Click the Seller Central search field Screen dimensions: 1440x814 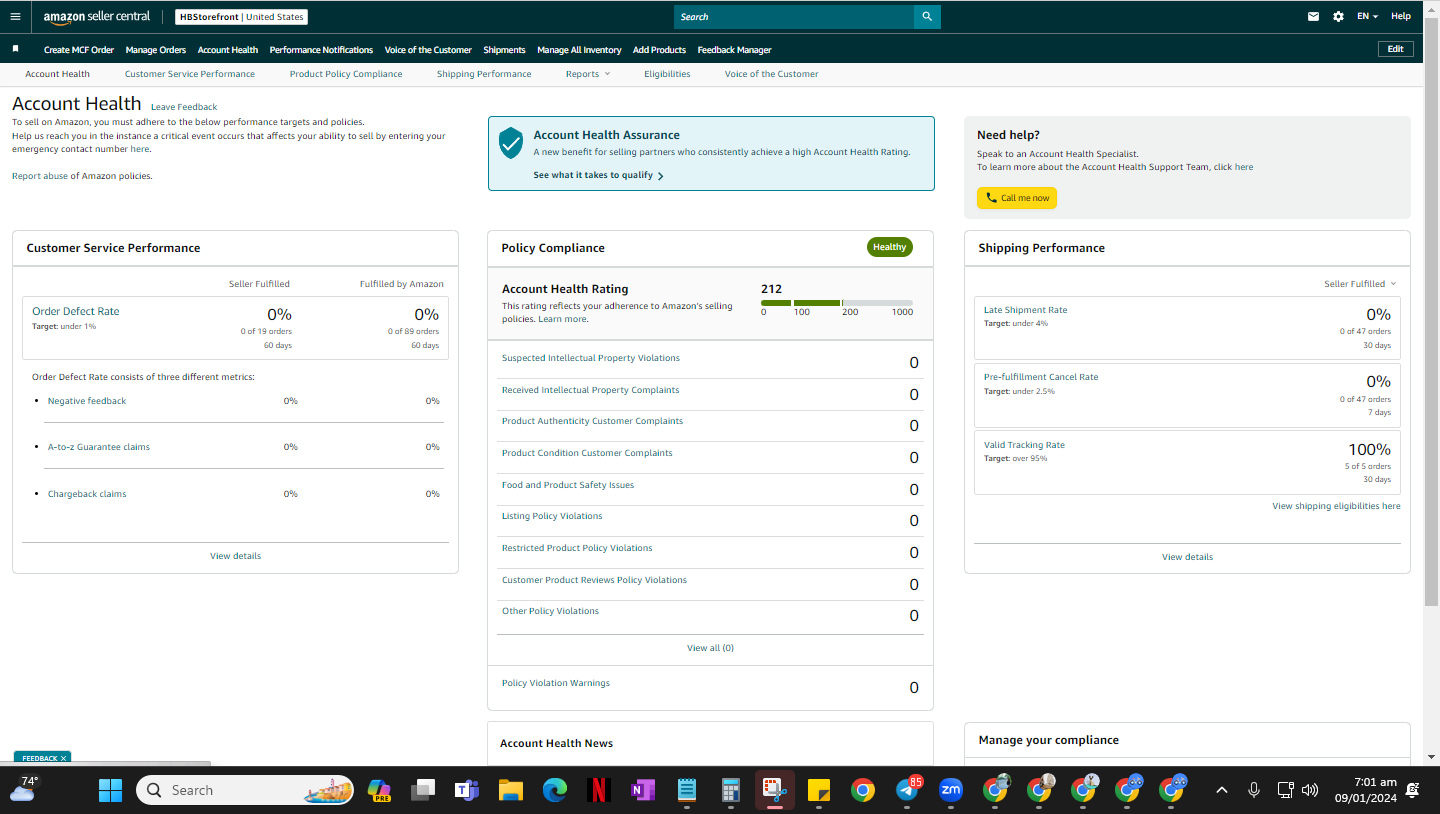[x=794, y=17]
